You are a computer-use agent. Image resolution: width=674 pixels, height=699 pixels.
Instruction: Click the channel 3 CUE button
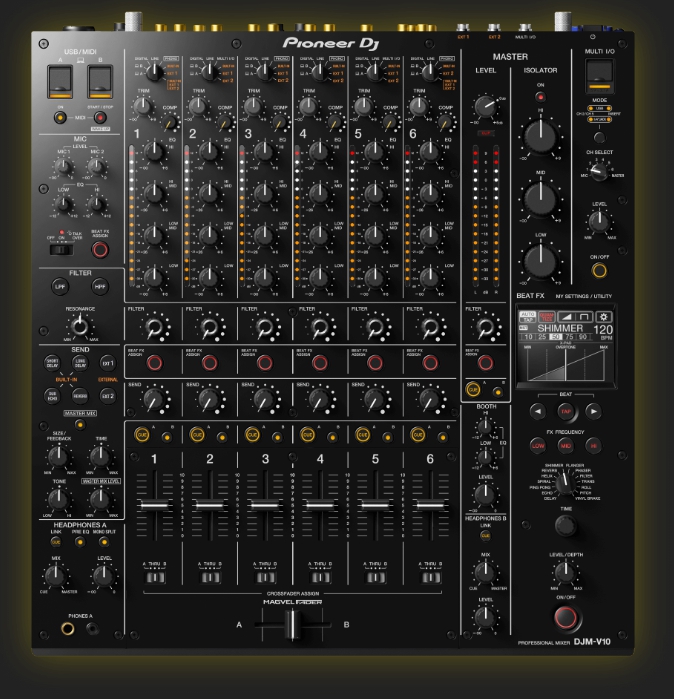[252, 435]
